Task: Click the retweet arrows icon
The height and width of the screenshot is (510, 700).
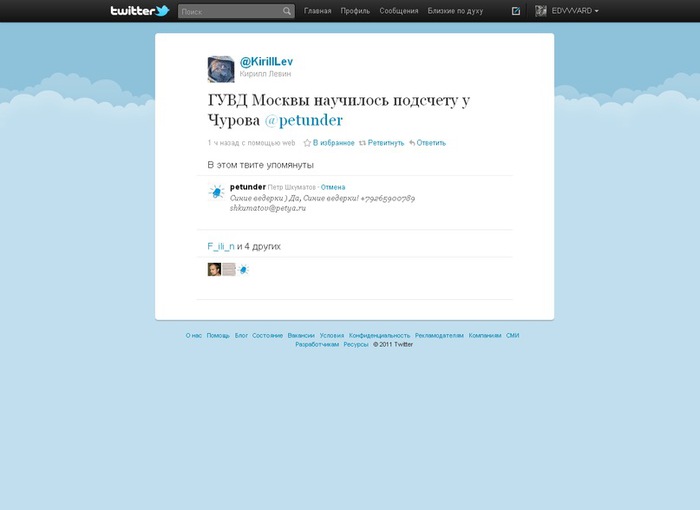Action: [362, 143]
